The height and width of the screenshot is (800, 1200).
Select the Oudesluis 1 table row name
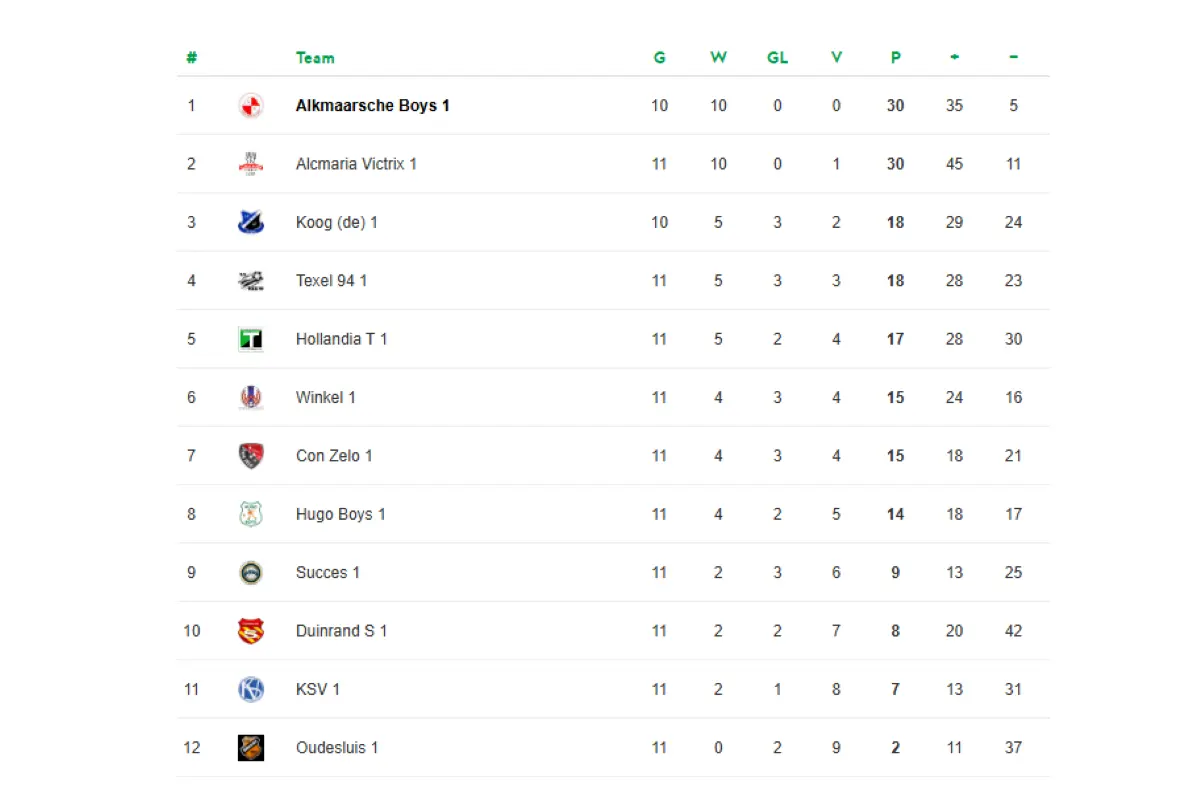(337, 747)
